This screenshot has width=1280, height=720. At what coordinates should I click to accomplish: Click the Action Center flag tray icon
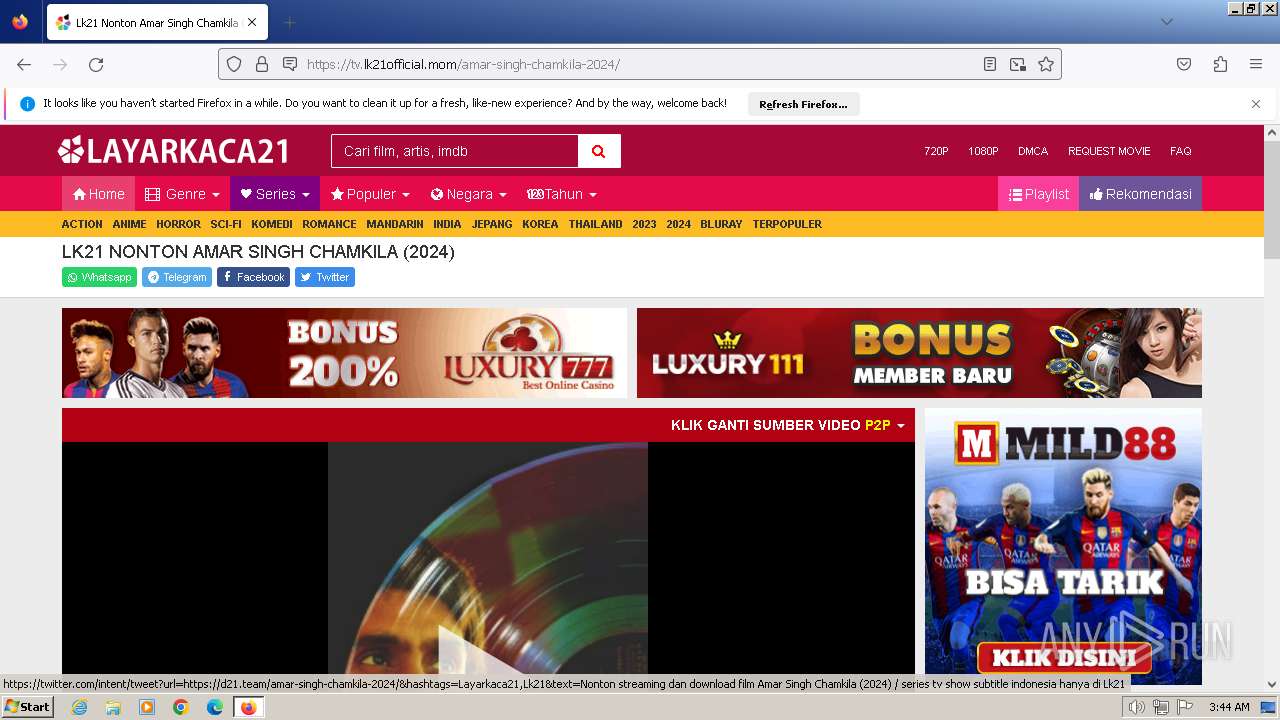pos(1185,707)
